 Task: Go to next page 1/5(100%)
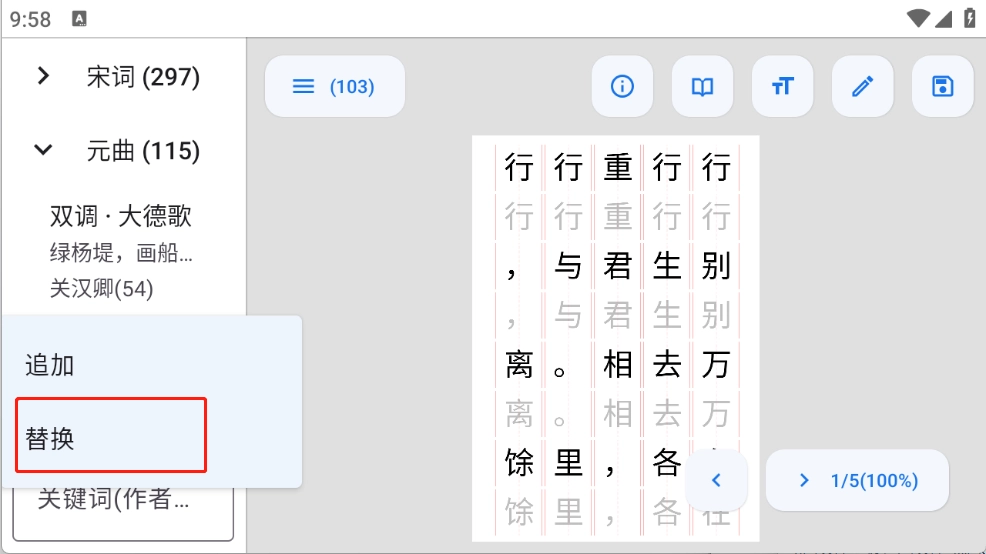[x=856, y=481]
